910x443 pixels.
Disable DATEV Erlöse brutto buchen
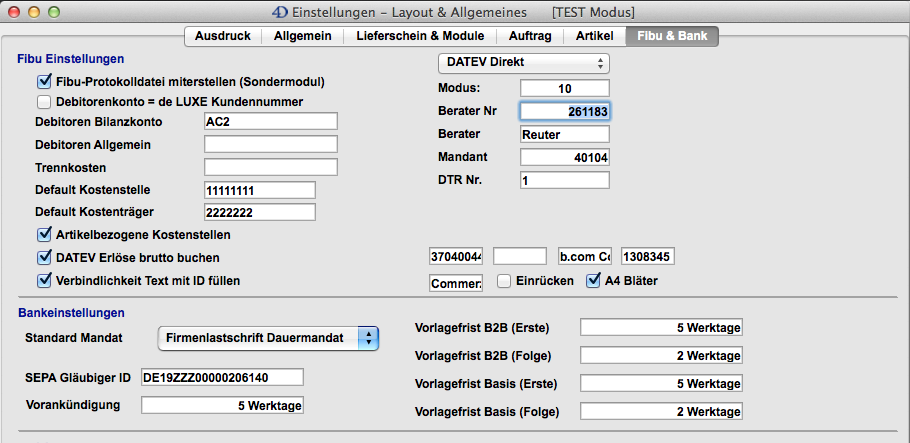pos(44,258)
